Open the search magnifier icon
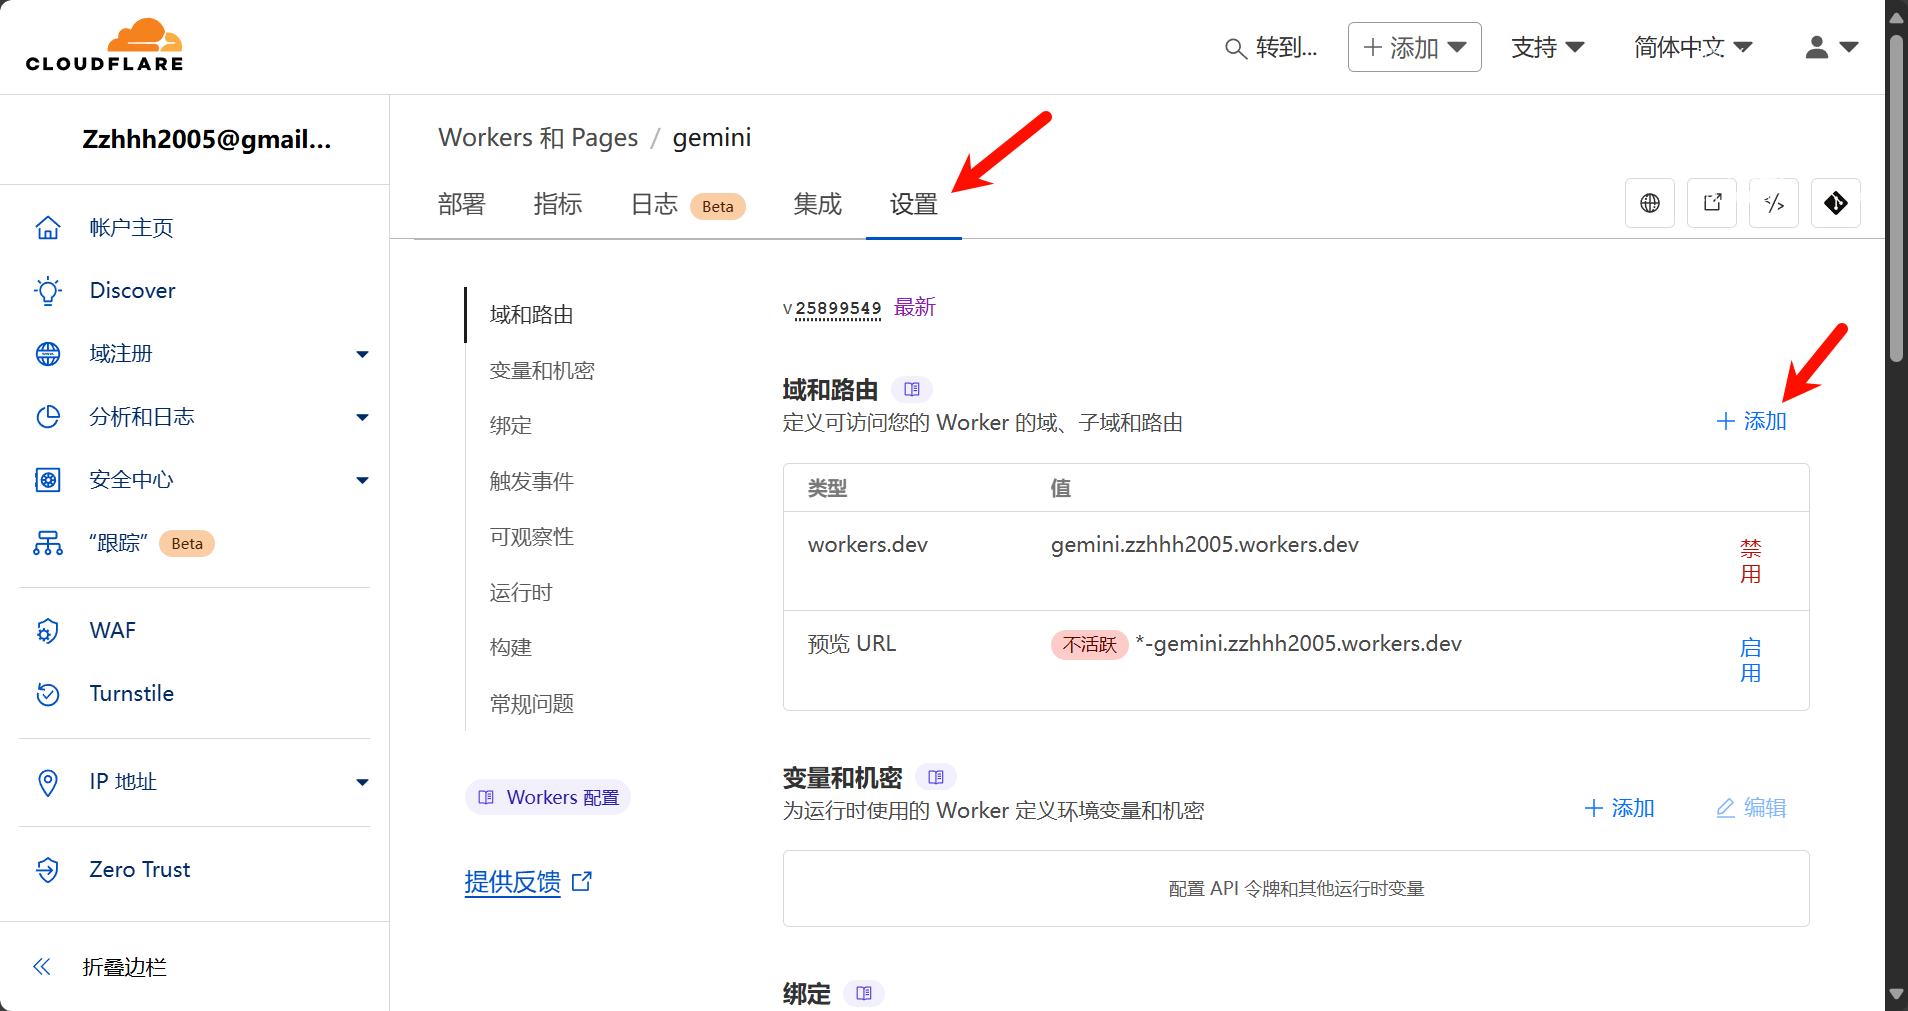 [x=1236, y=48]
